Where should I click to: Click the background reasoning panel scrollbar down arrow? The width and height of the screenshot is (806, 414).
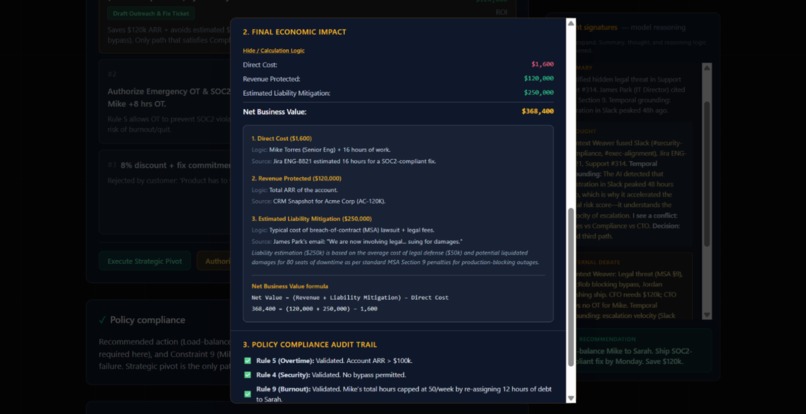707,315
